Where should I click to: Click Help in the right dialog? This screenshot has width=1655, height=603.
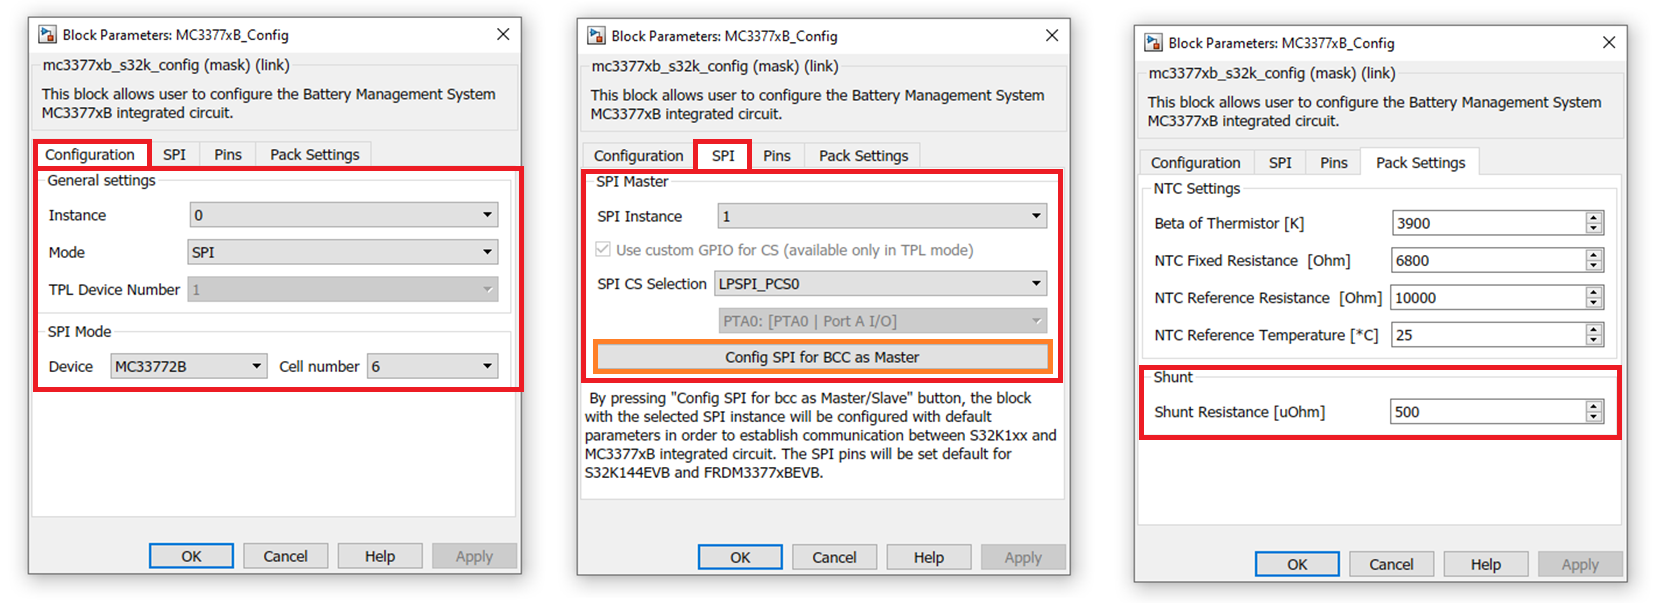tap(1485, 564)
